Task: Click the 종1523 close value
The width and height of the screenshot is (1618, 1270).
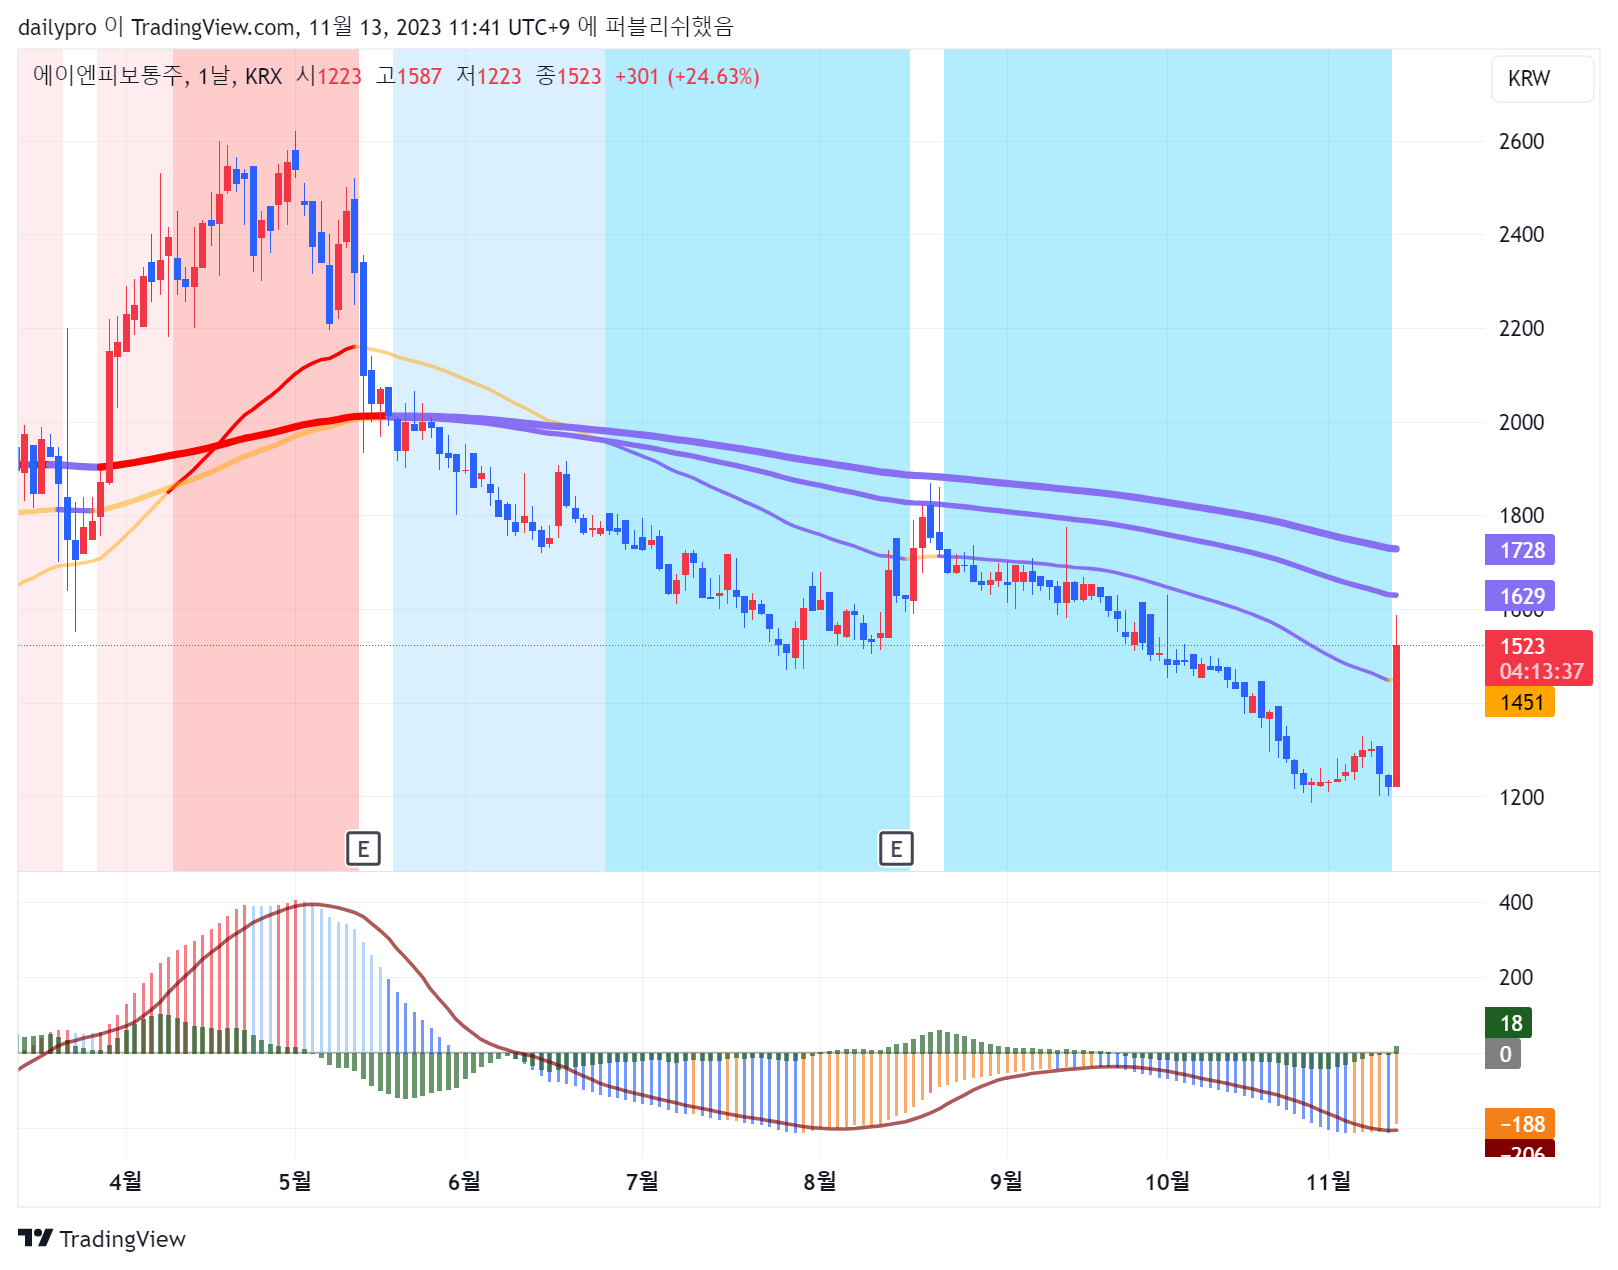Action: pos(569,76)
